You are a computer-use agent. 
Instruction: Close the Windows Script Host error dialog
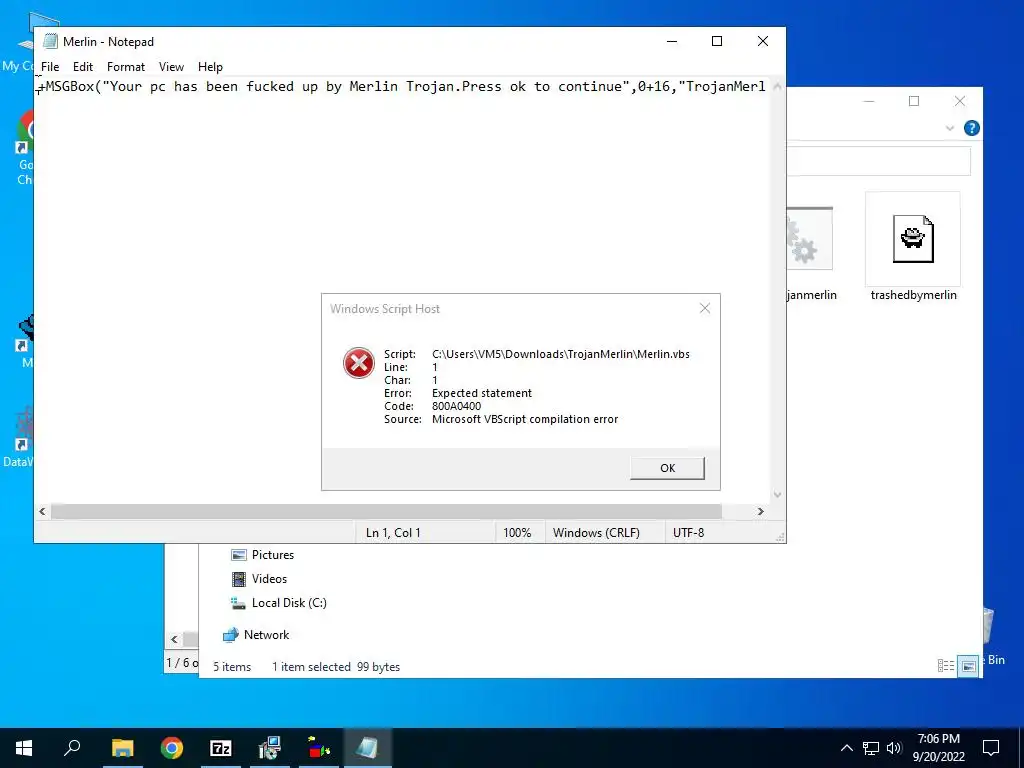coord(705,308)
